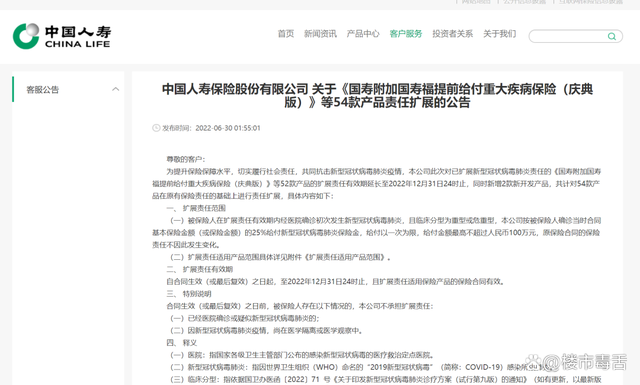The width and height of the screenshot is (640, 385).
Task: Collapse the 客服公告 sidebar chevron
Action: 116,89
